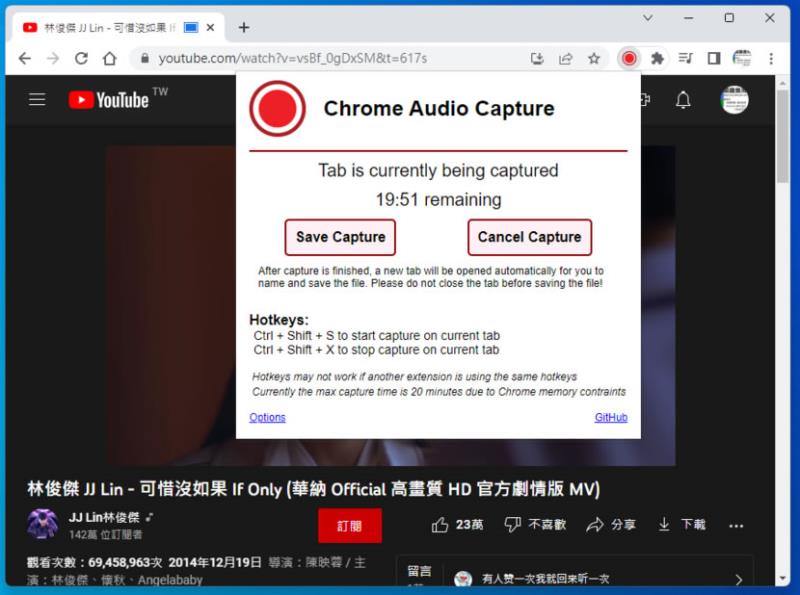800x595 pixels.
Task: Go back to the previous page
Action: pyautogui.click(x=24, y=58)
